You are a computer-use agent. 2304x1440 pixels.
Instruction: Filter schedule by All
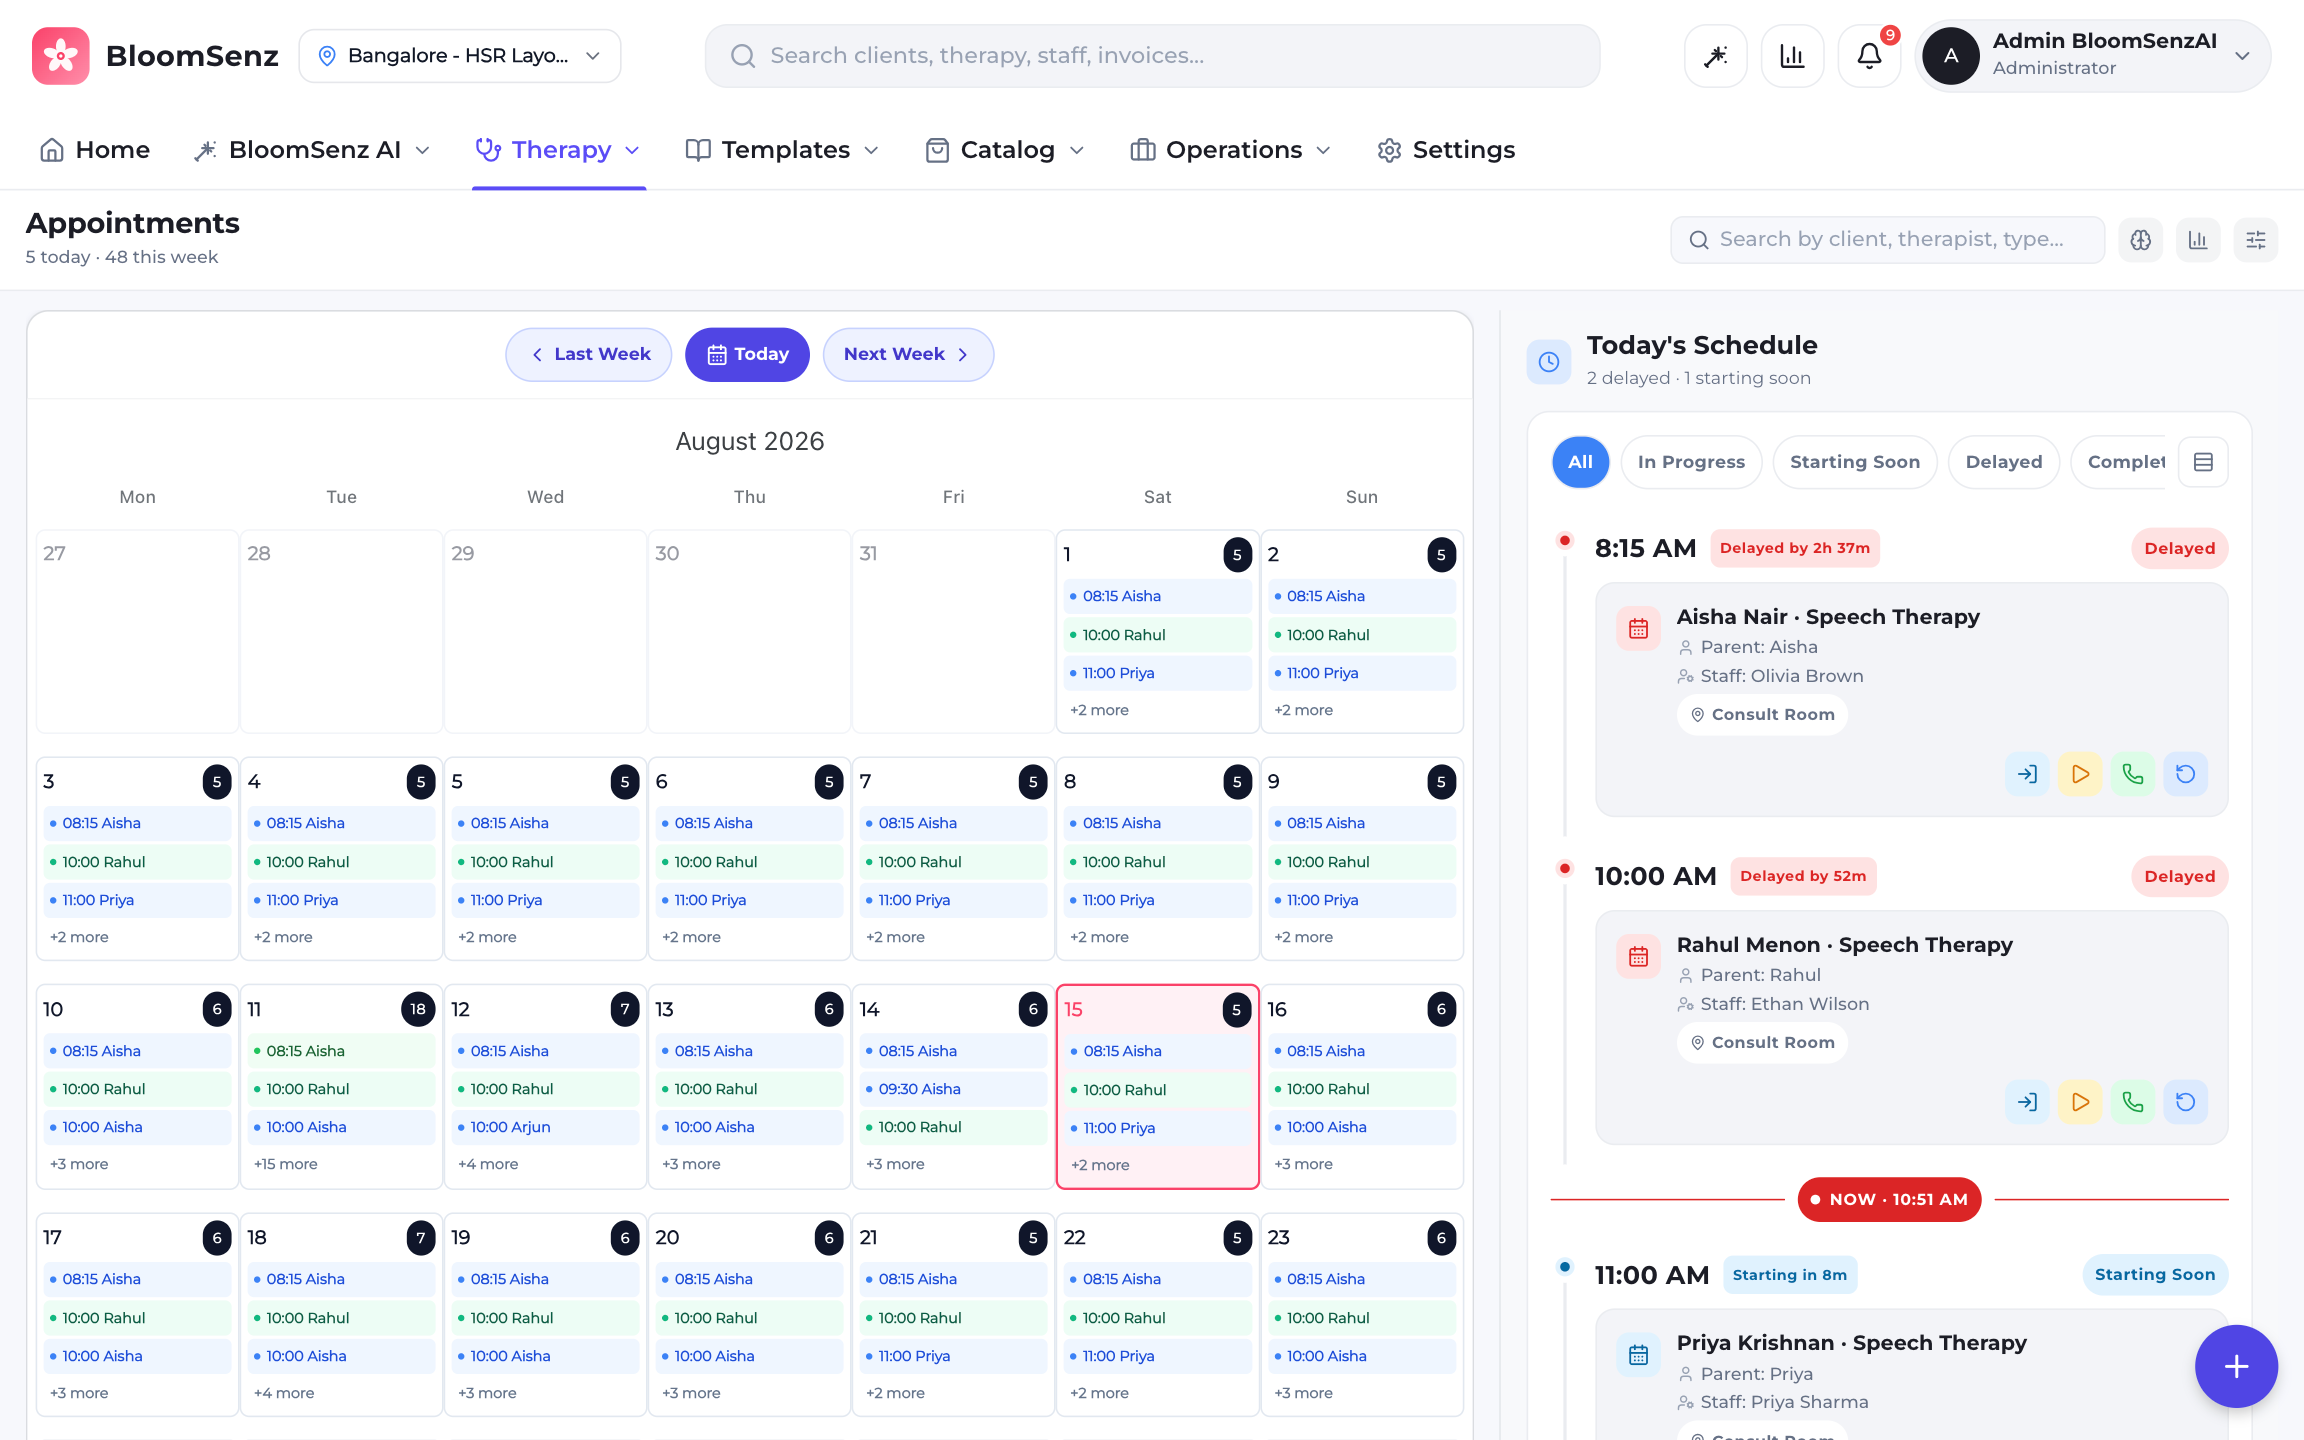click(1580, 462)
